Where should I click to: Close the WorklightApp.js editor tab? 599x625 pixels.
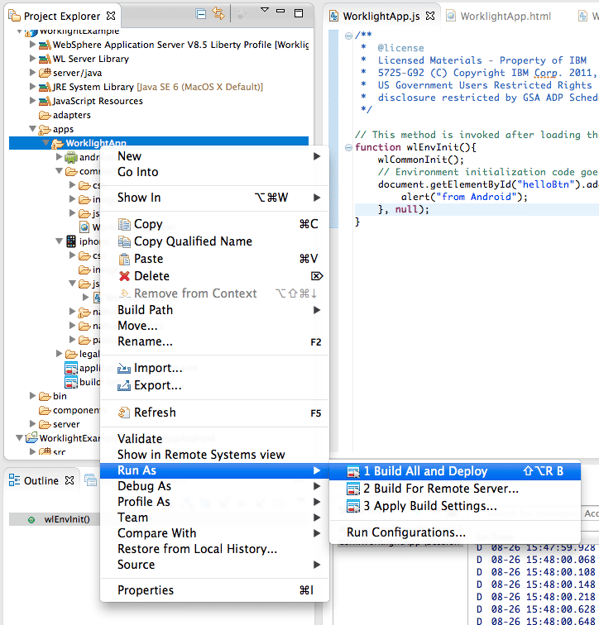click(x=430, y=16)
